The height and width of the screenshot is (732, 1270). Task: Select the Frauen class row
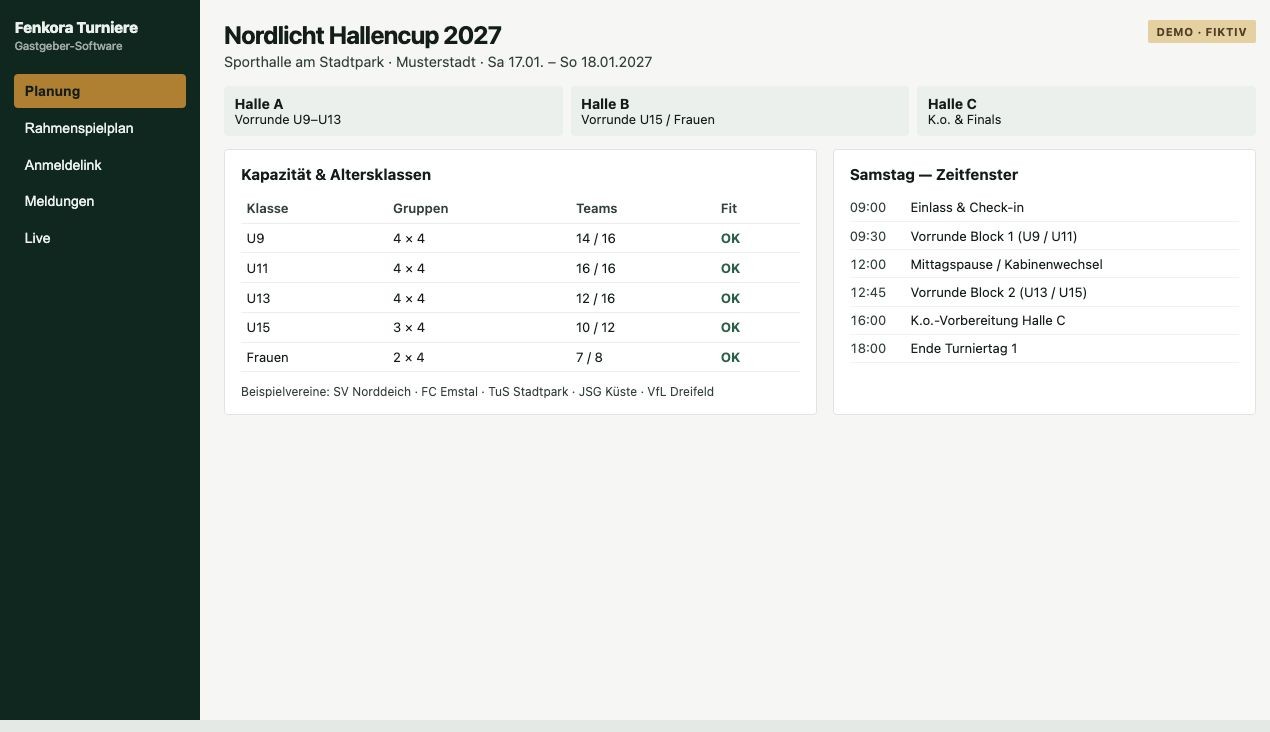point(520,357)
